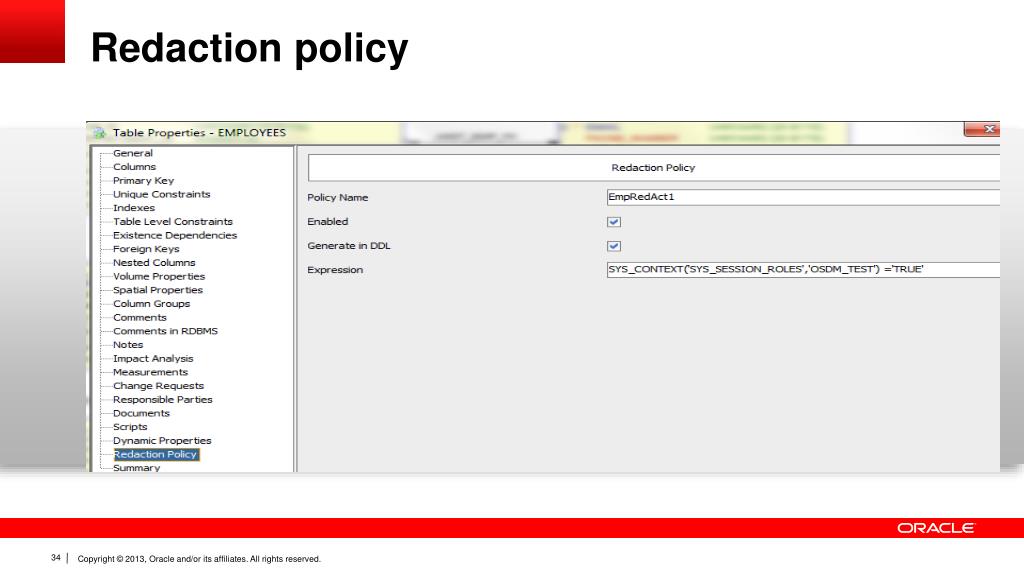Open the Foreign Keys section

click(146, 249)
